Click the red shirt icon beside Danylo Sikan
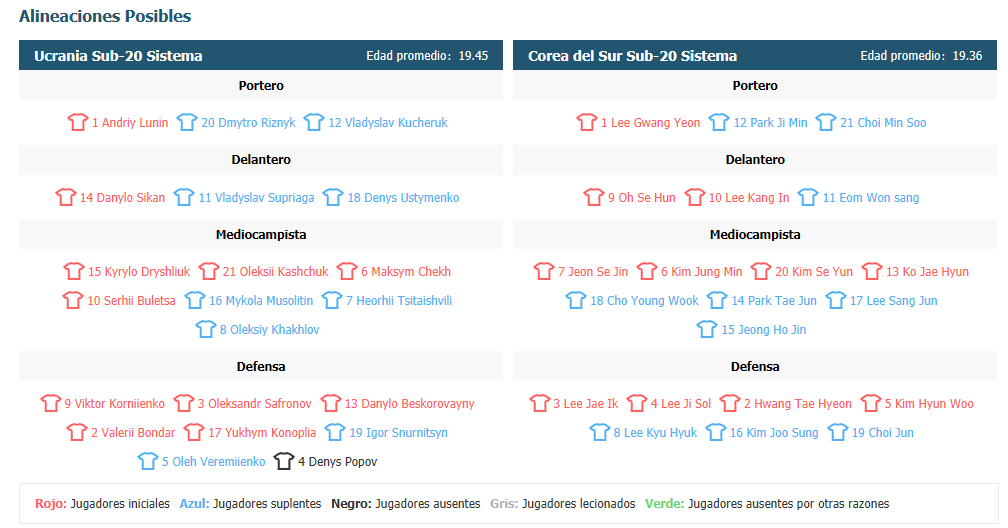The height and width of the screenshot is (528, 1008). tap(66, 197)
